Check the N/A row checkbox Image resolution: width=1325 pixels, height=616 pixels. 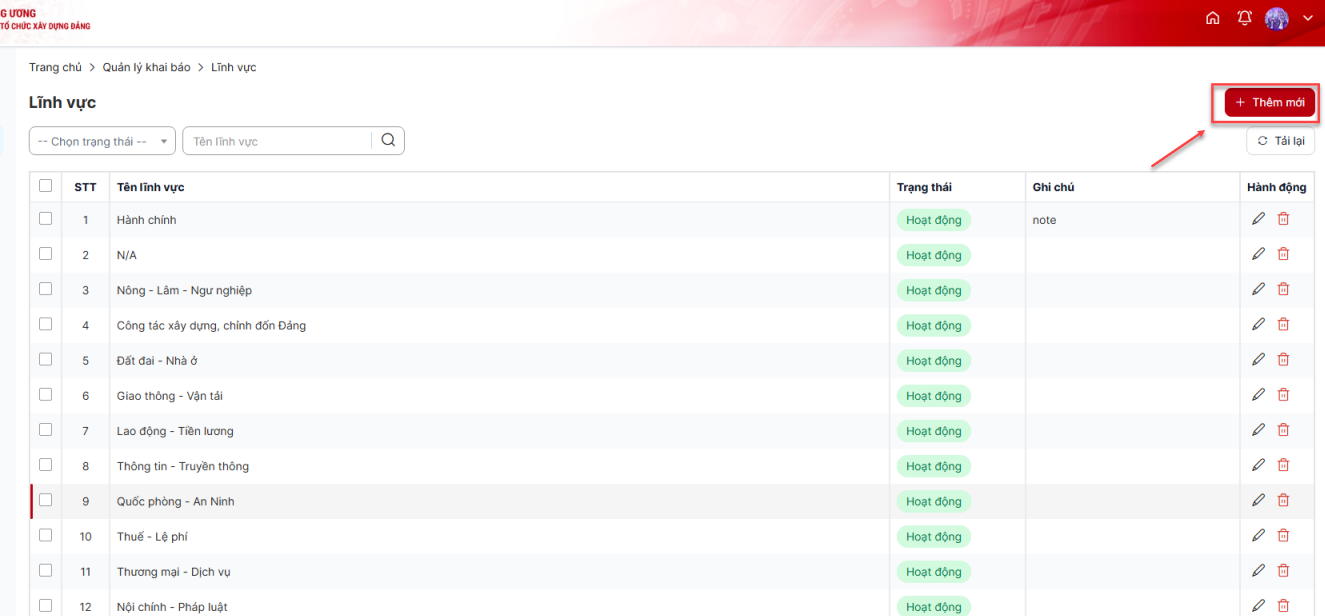tap(45, 253)
